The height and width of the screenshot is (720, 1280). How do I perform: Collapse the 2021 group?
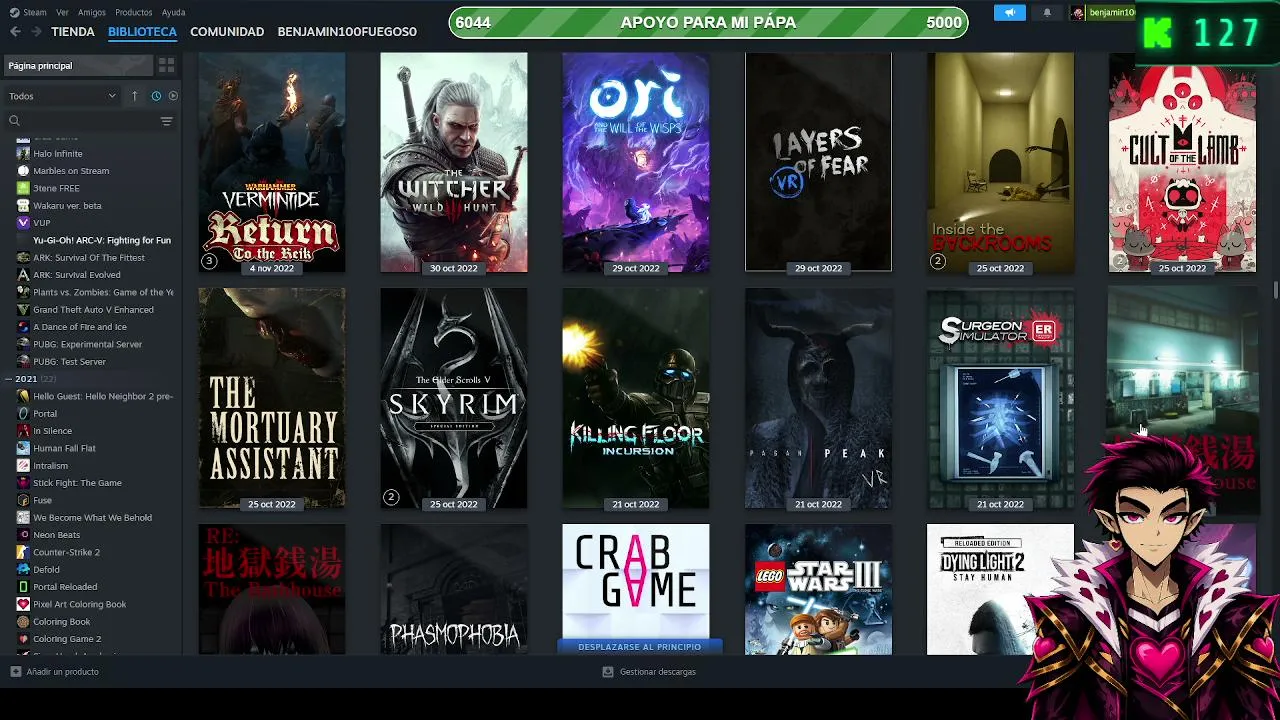(x=8, y=379)
